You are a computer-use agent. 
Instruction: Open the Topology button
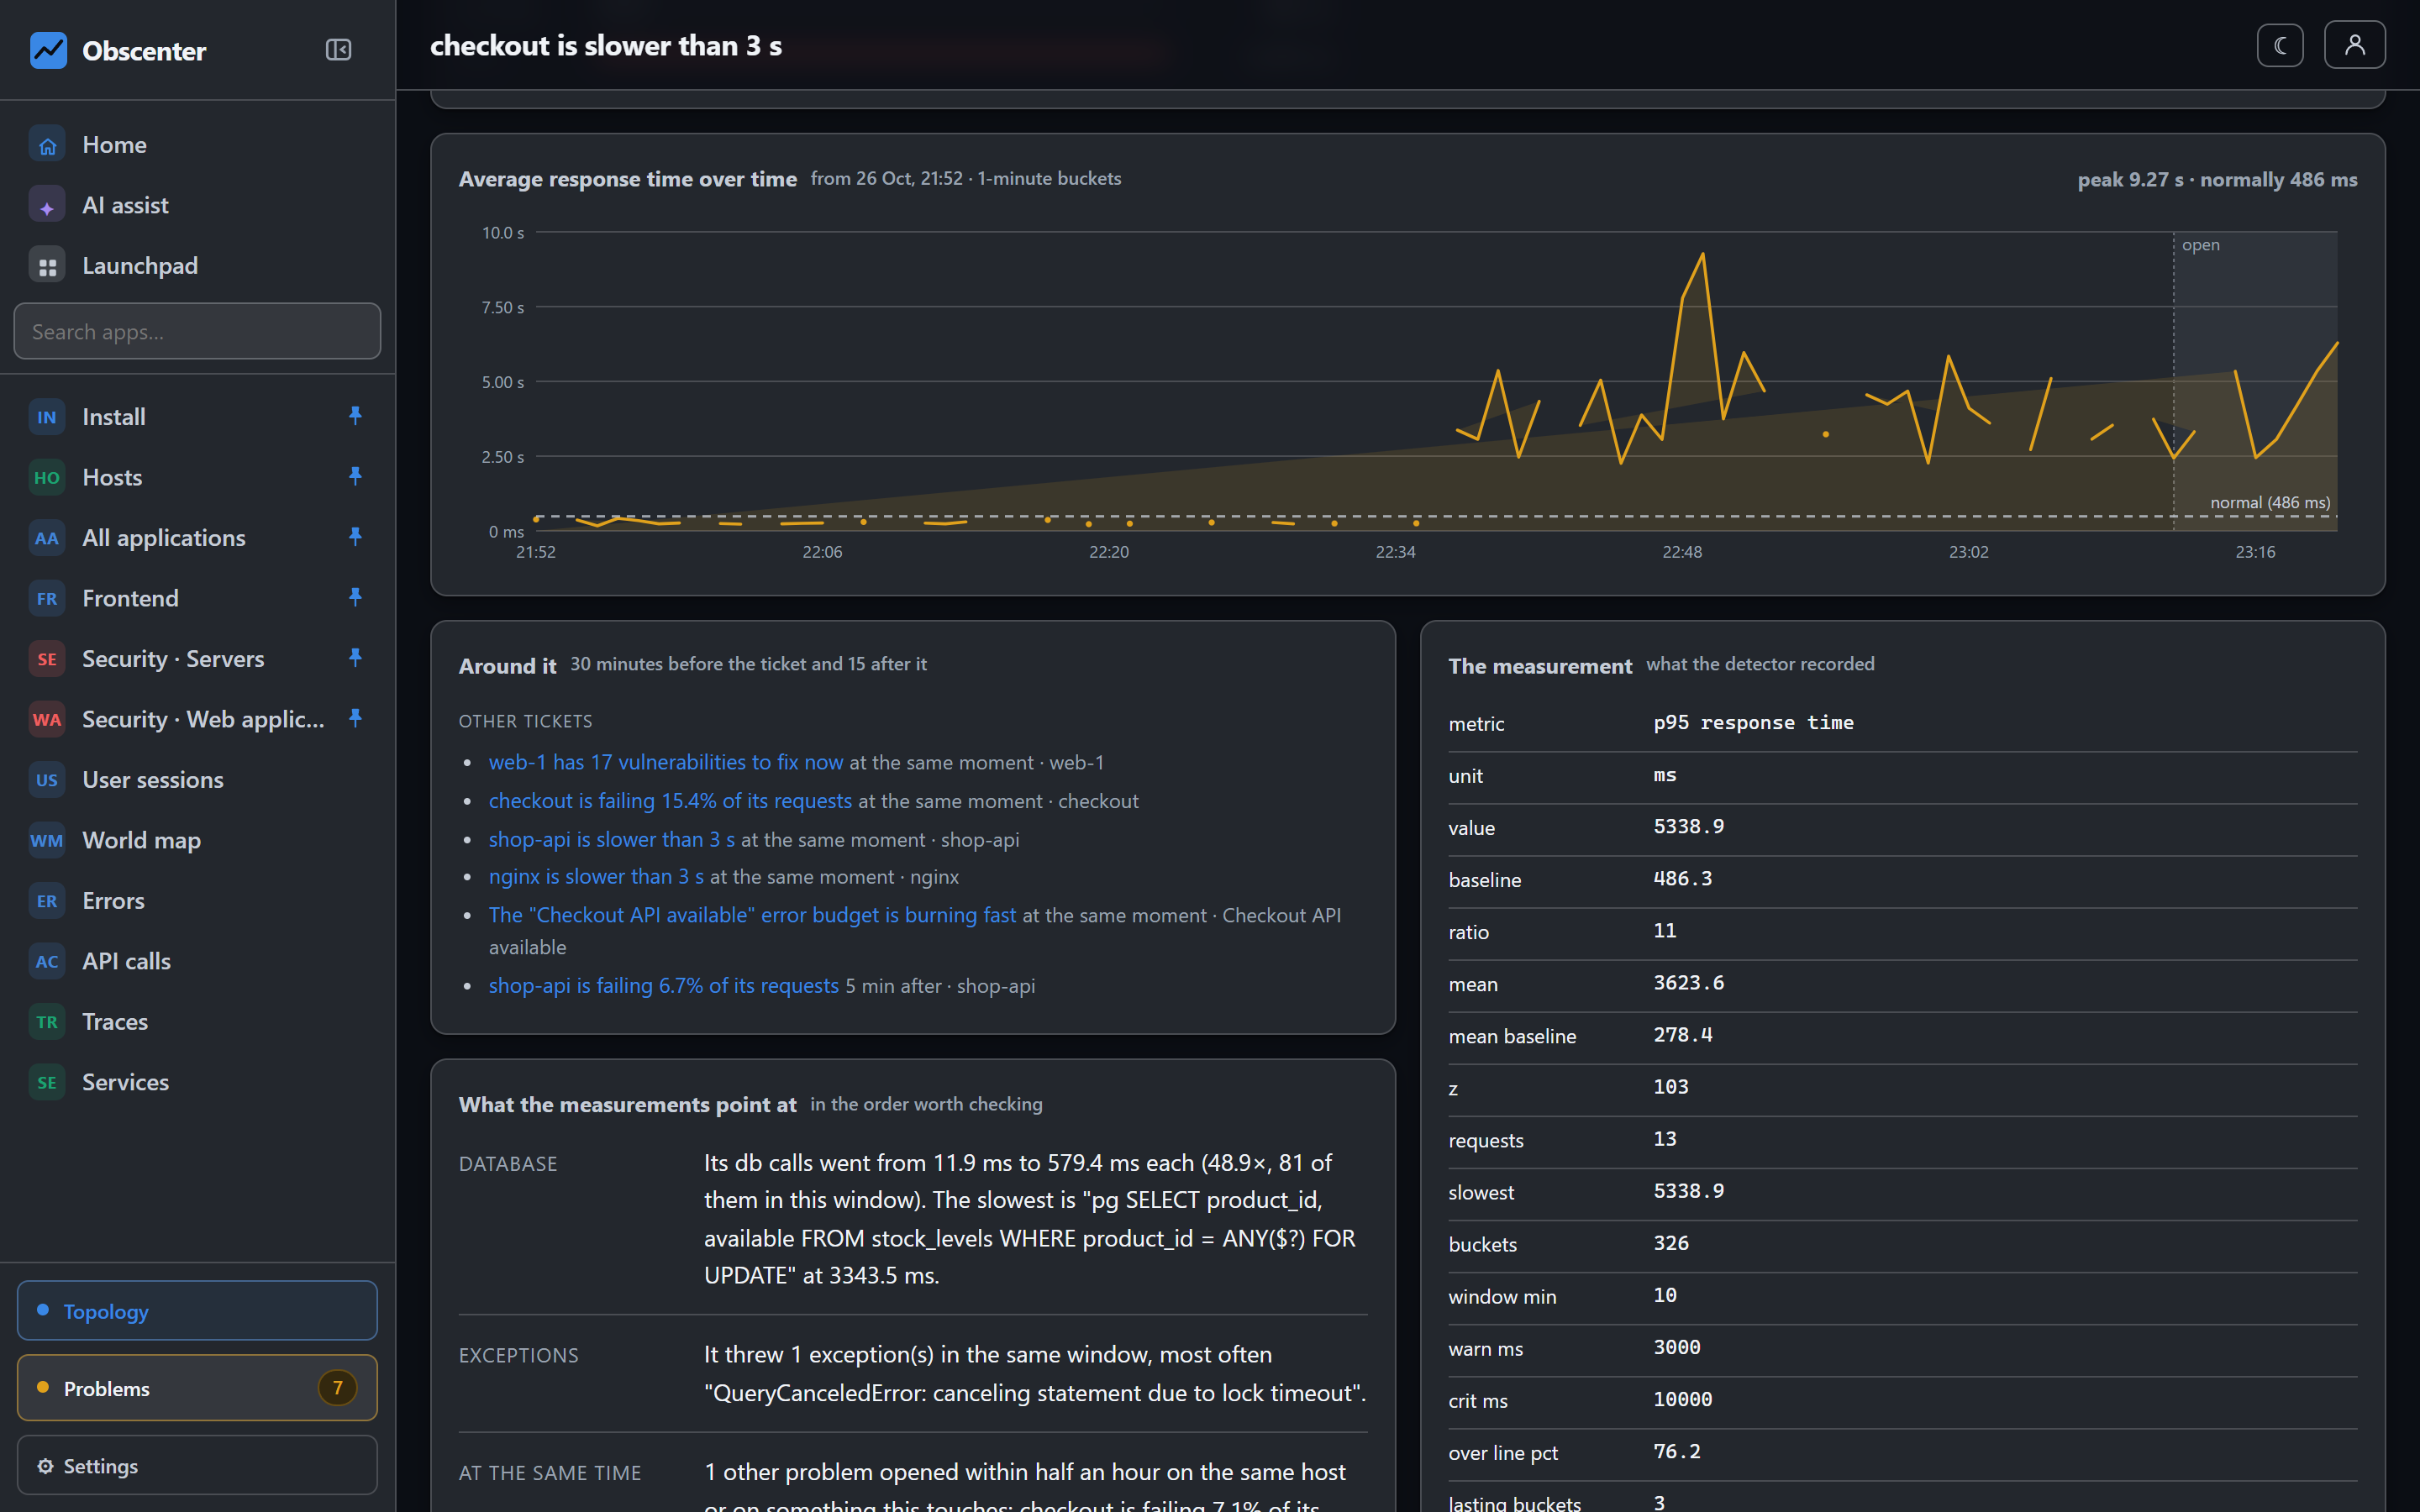pos(197,1310)
